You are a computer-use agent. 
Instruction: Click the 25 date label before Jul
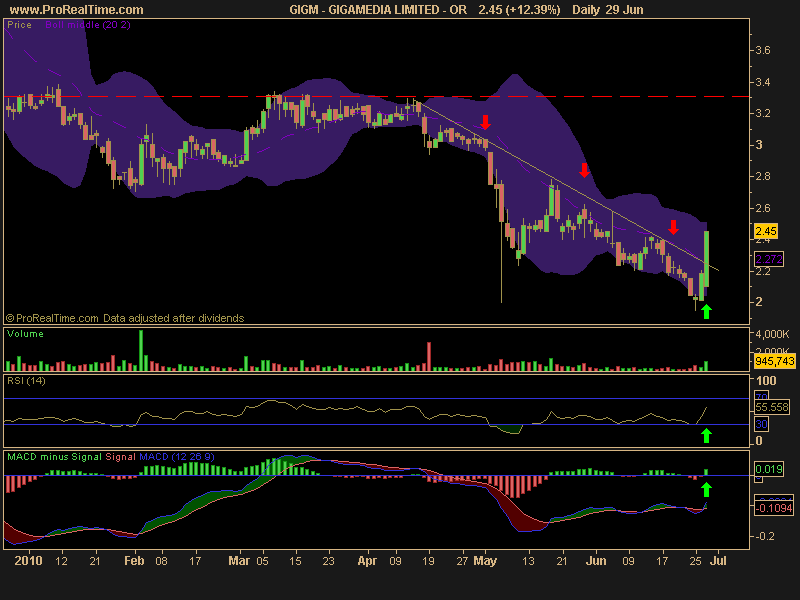pyautogui.click(x=695, y=561)
